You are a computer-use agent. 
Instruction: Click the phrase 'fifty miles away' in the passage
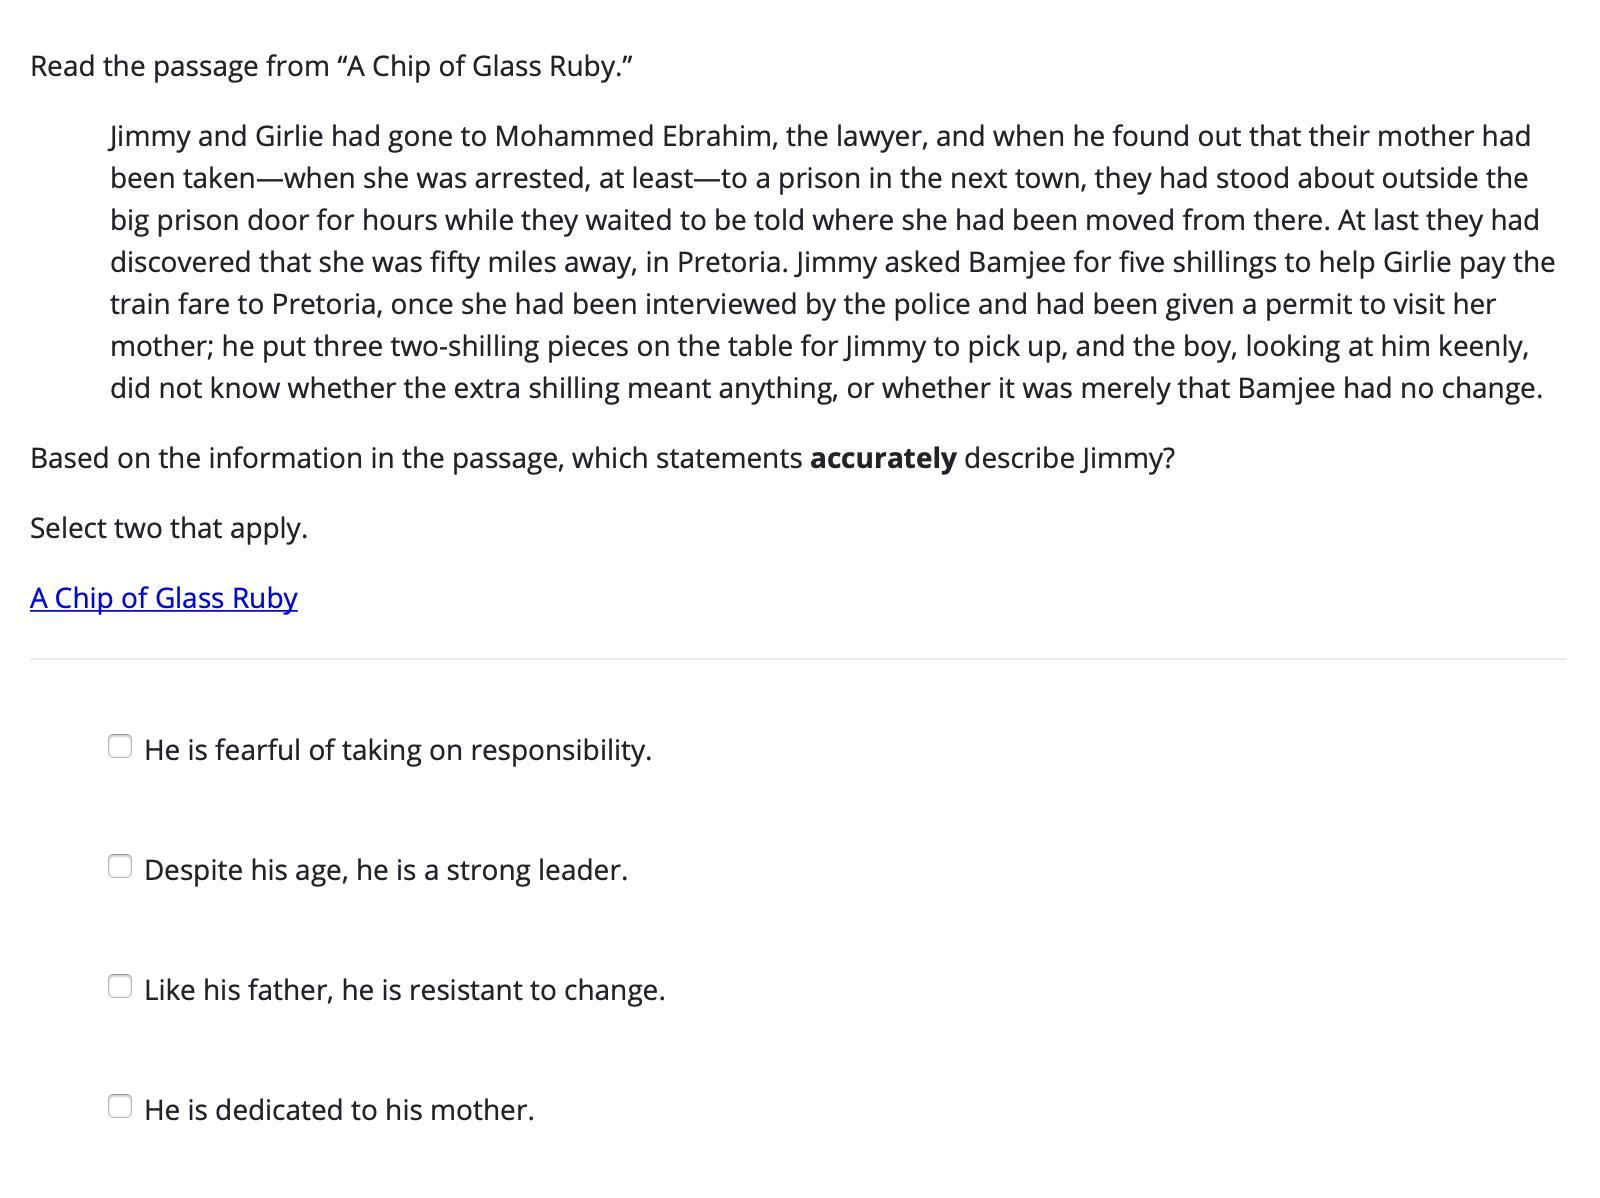pos(532,262)
